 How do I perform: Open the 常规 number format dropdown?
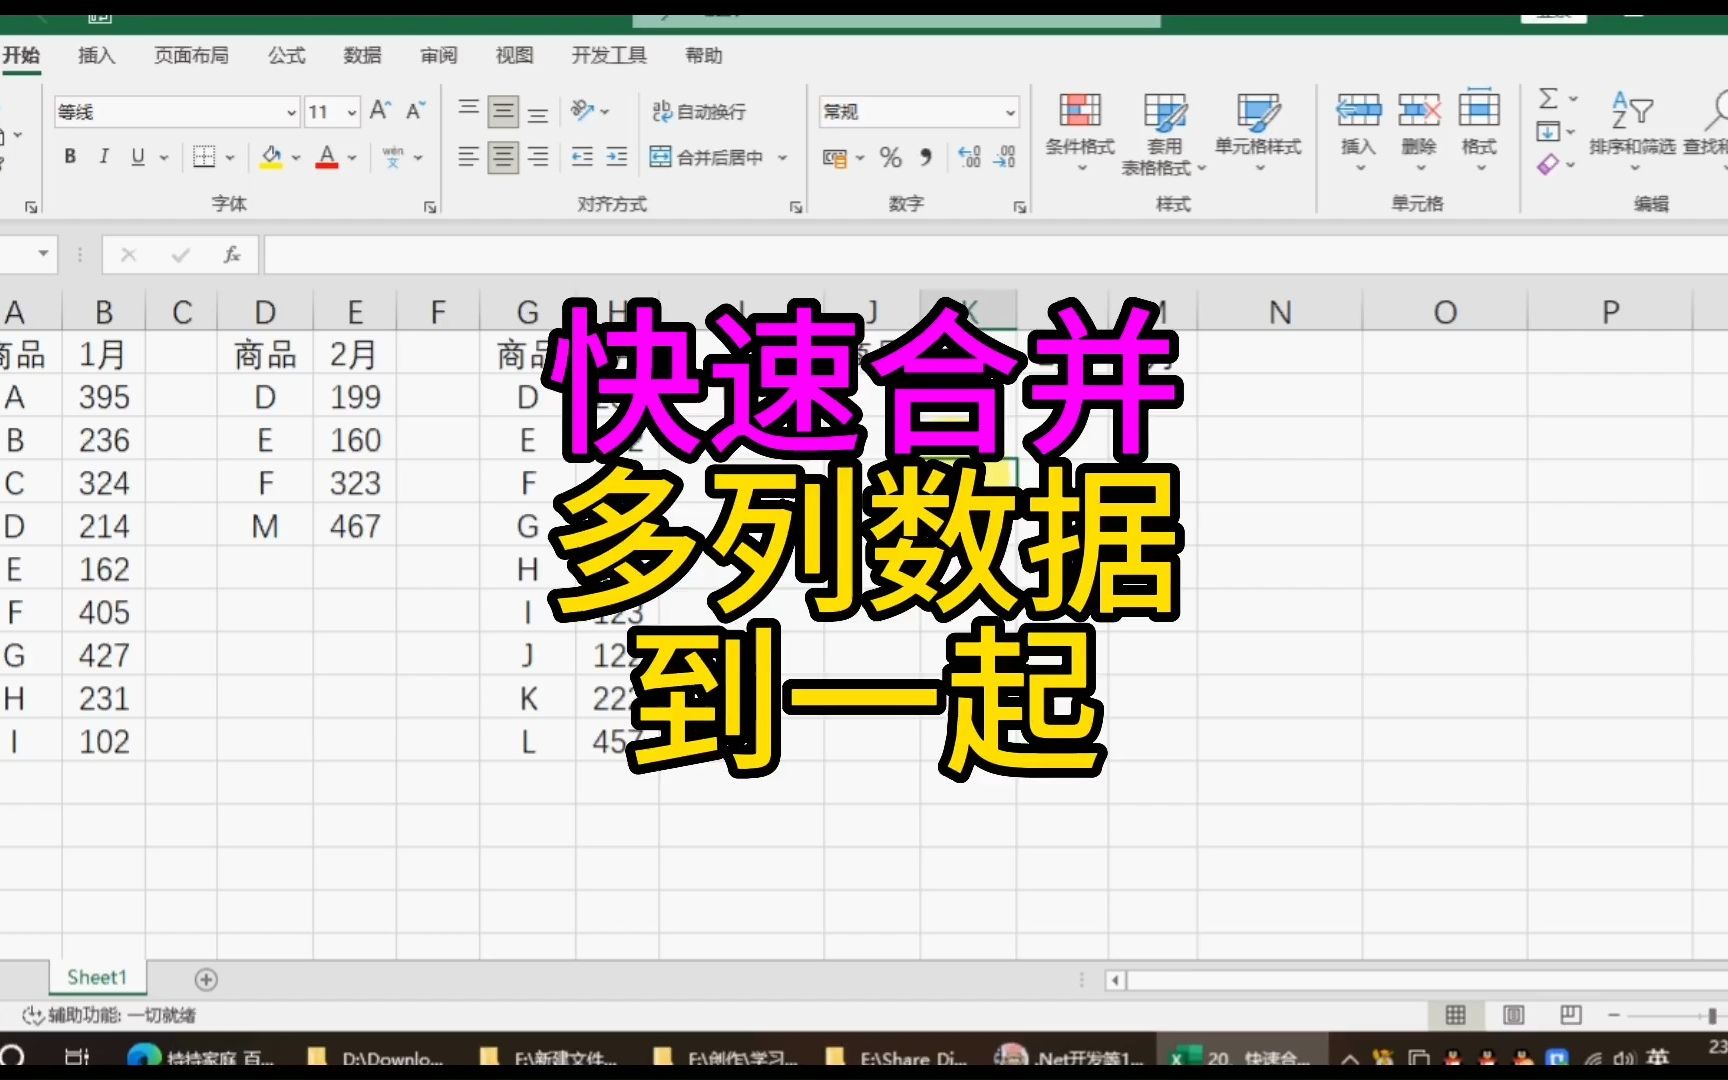click(x=1010, y=112)
